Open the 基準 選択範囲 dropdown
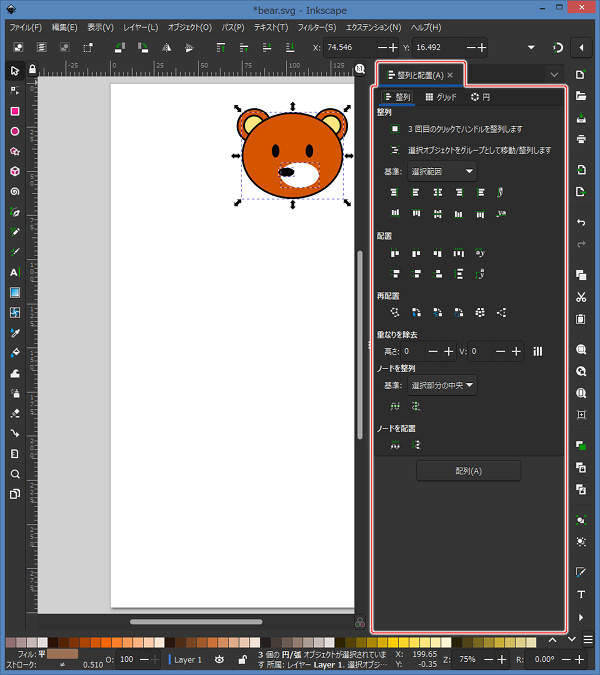The width and height of the screenshot is (600, 675). tap(442, 171)
